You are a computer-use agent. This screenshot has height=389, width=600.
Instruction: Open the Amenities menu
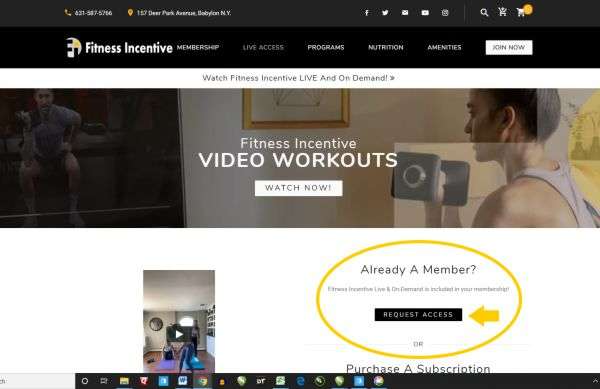[444, 47]
